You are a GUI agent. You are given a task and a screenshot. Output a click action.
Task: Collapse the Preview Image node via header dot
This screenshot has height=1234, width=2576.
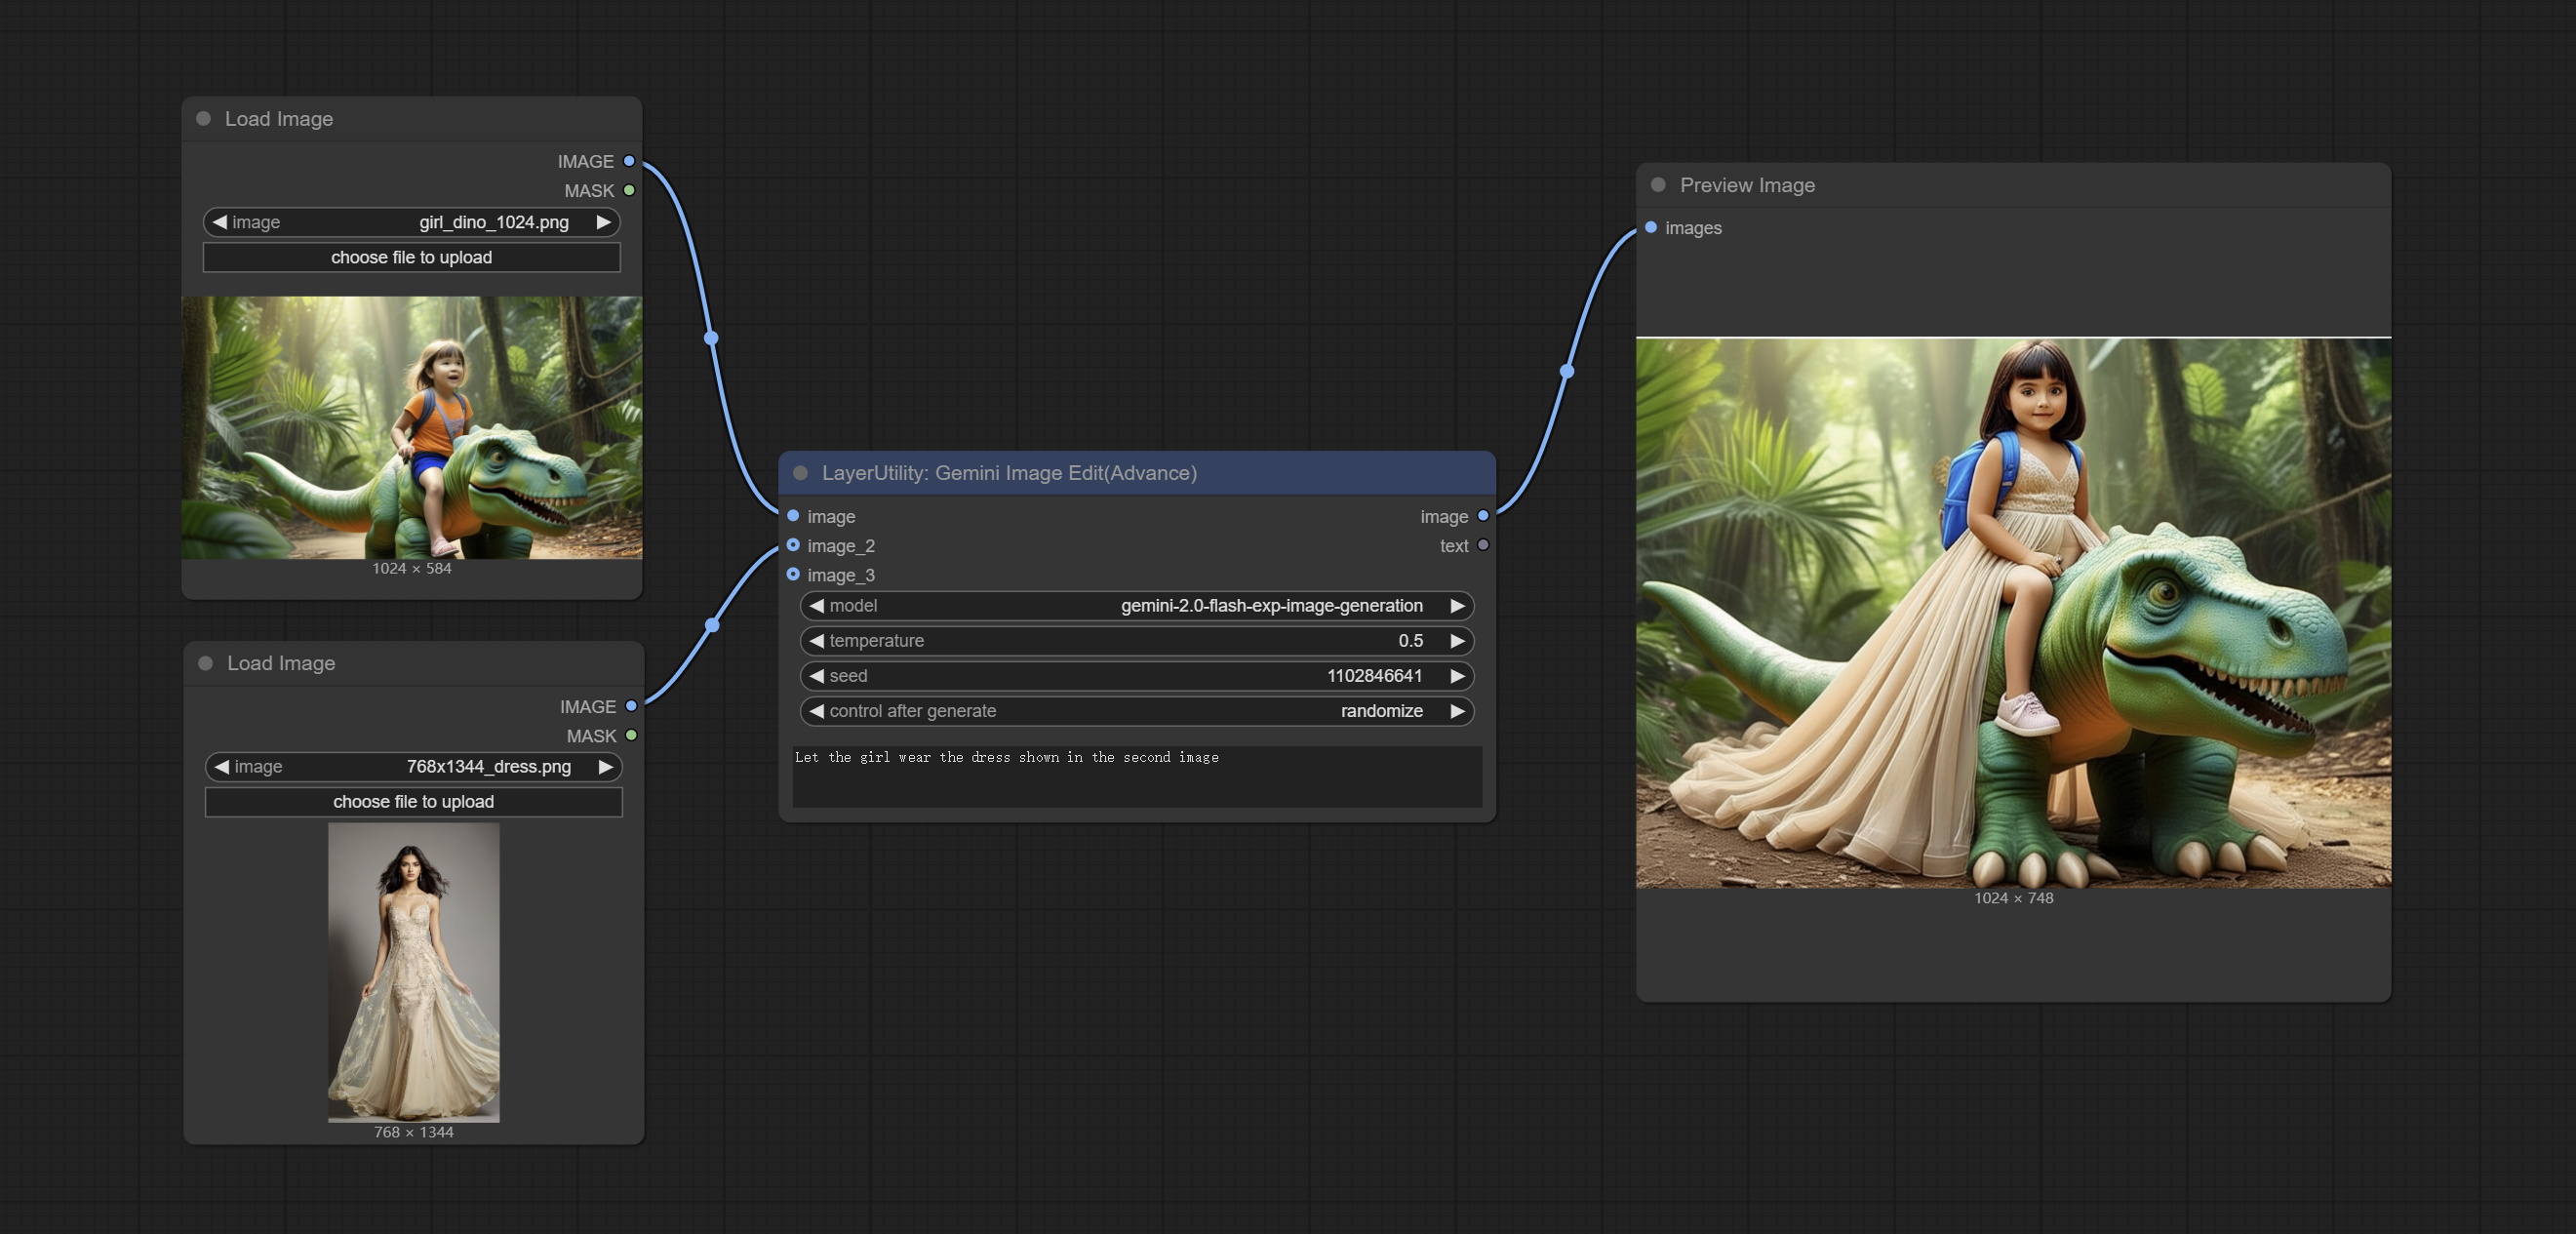coord(1658,185)
